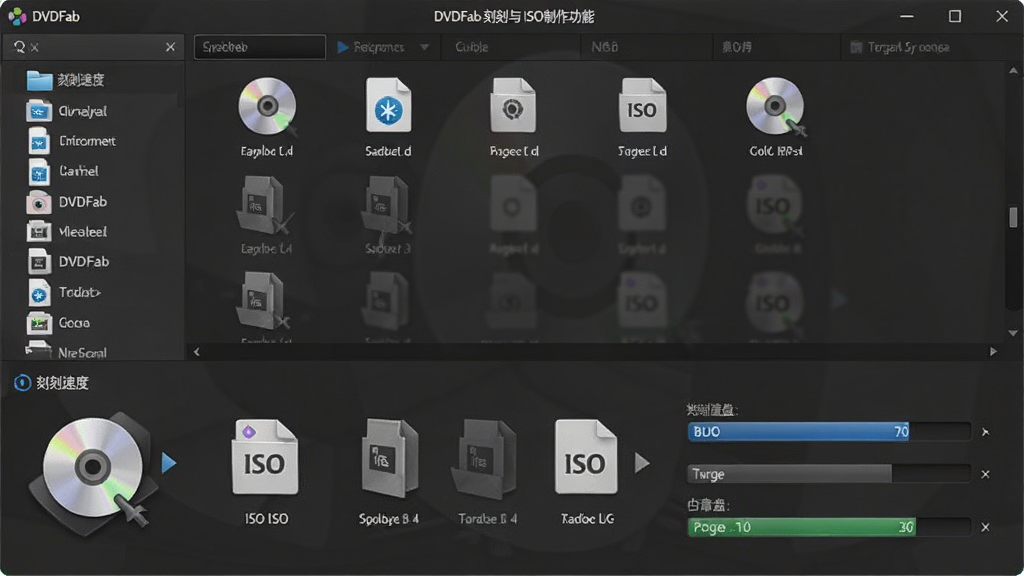Select Entroment in the sidebar
Viewport: 1024px width, 576px height.
(x=72, y=141)
